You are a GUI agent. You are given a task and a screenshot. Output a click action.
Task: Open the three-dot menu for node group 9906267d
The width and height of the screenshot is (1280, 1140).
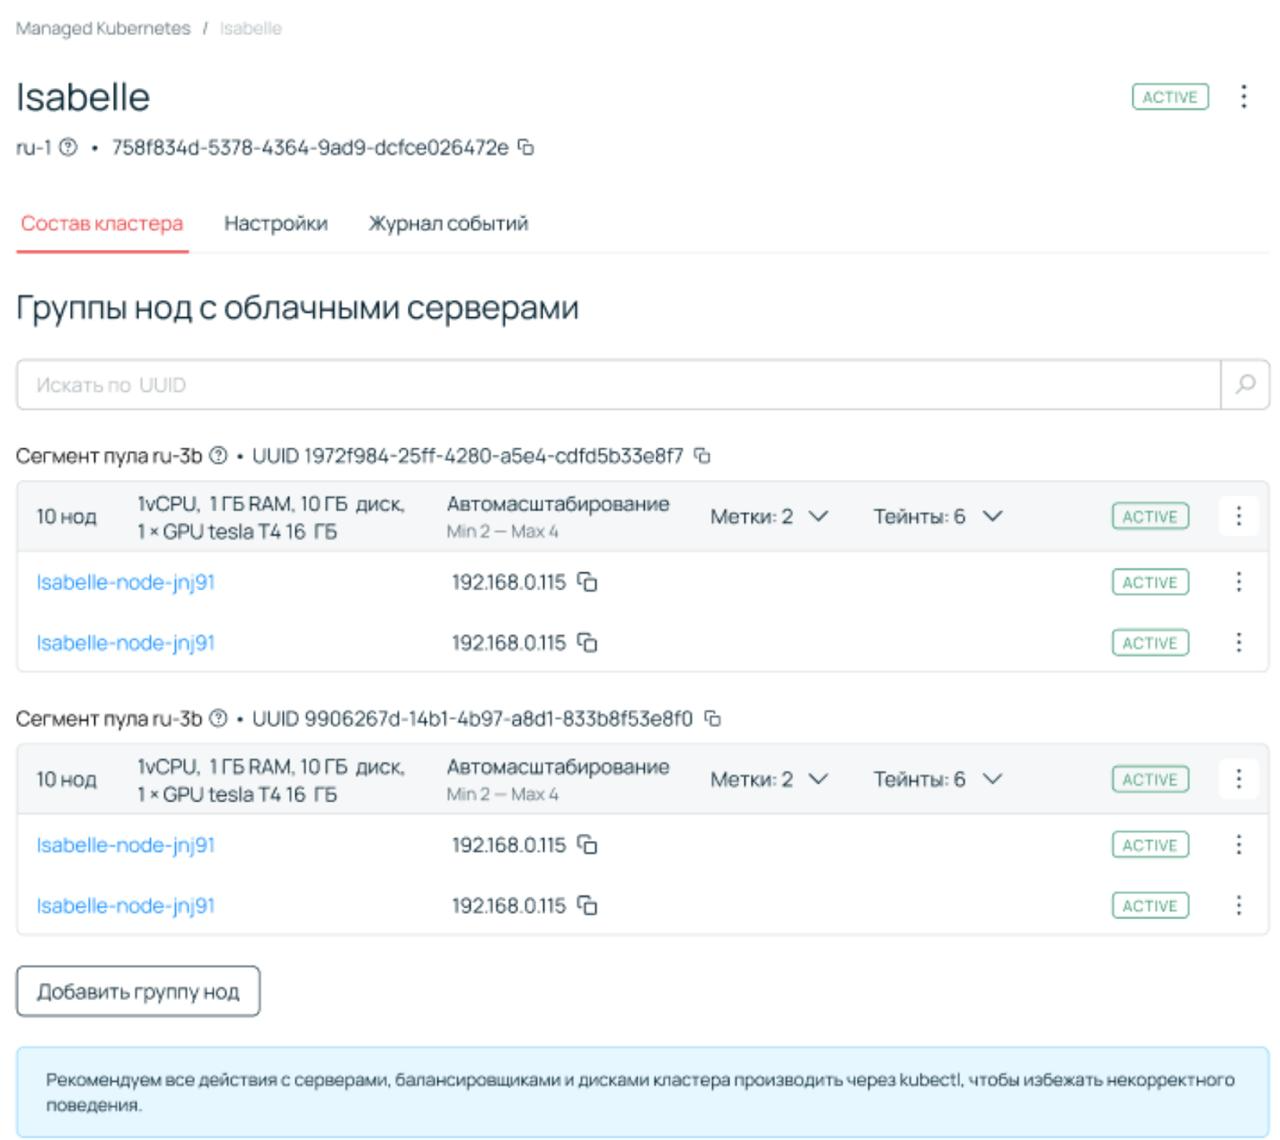1238,779
